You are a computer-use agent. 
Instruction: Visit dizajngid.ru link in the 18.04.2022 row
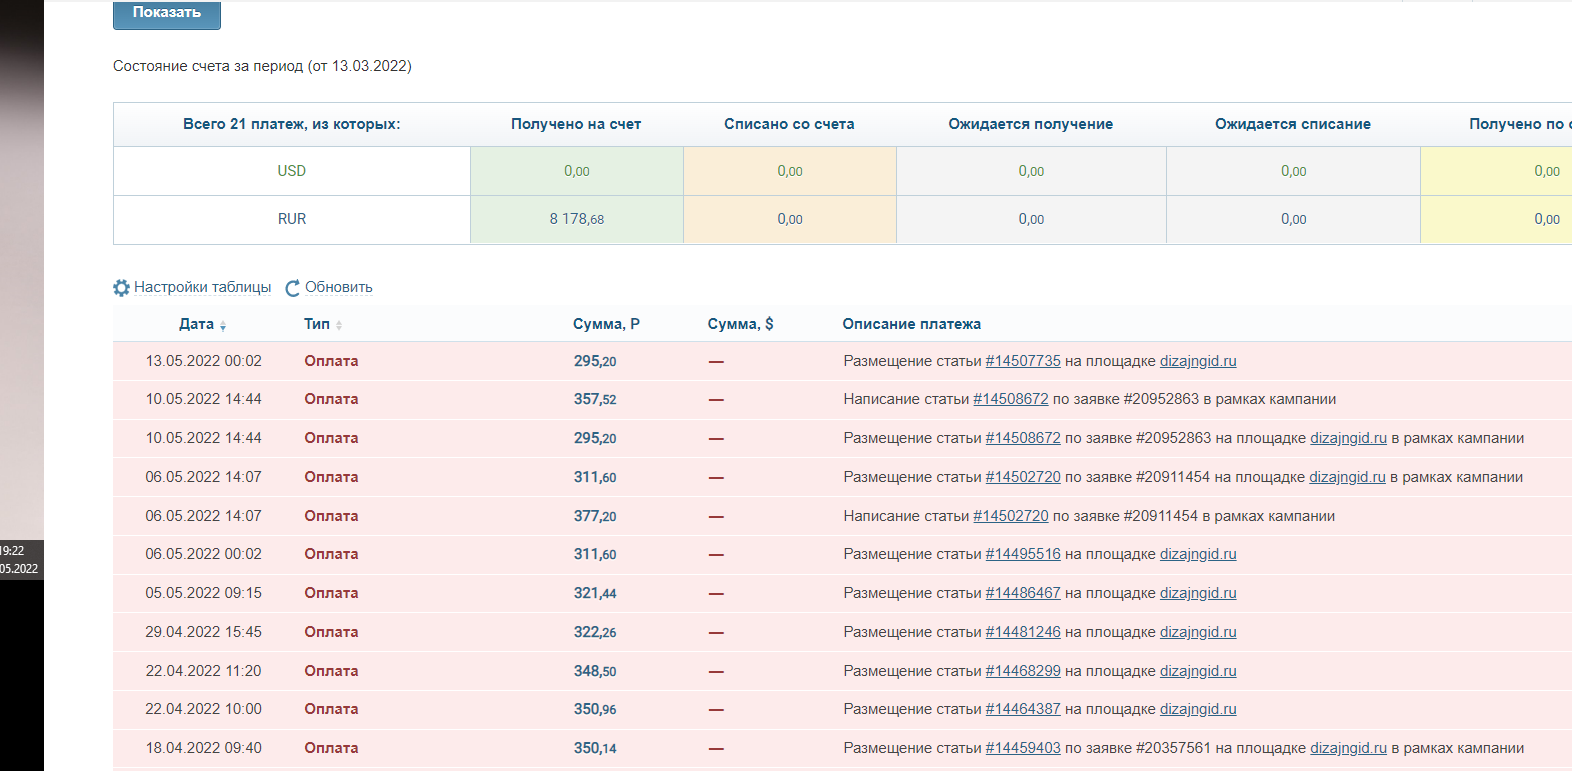[x=1348, y=748]
